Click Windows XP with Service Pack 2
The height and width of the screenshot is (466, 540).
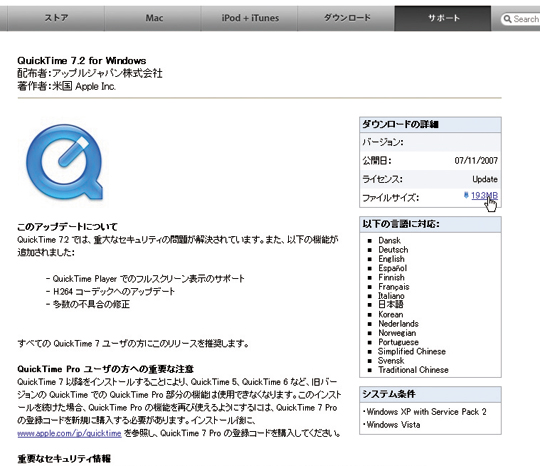(x=426, y=412)
